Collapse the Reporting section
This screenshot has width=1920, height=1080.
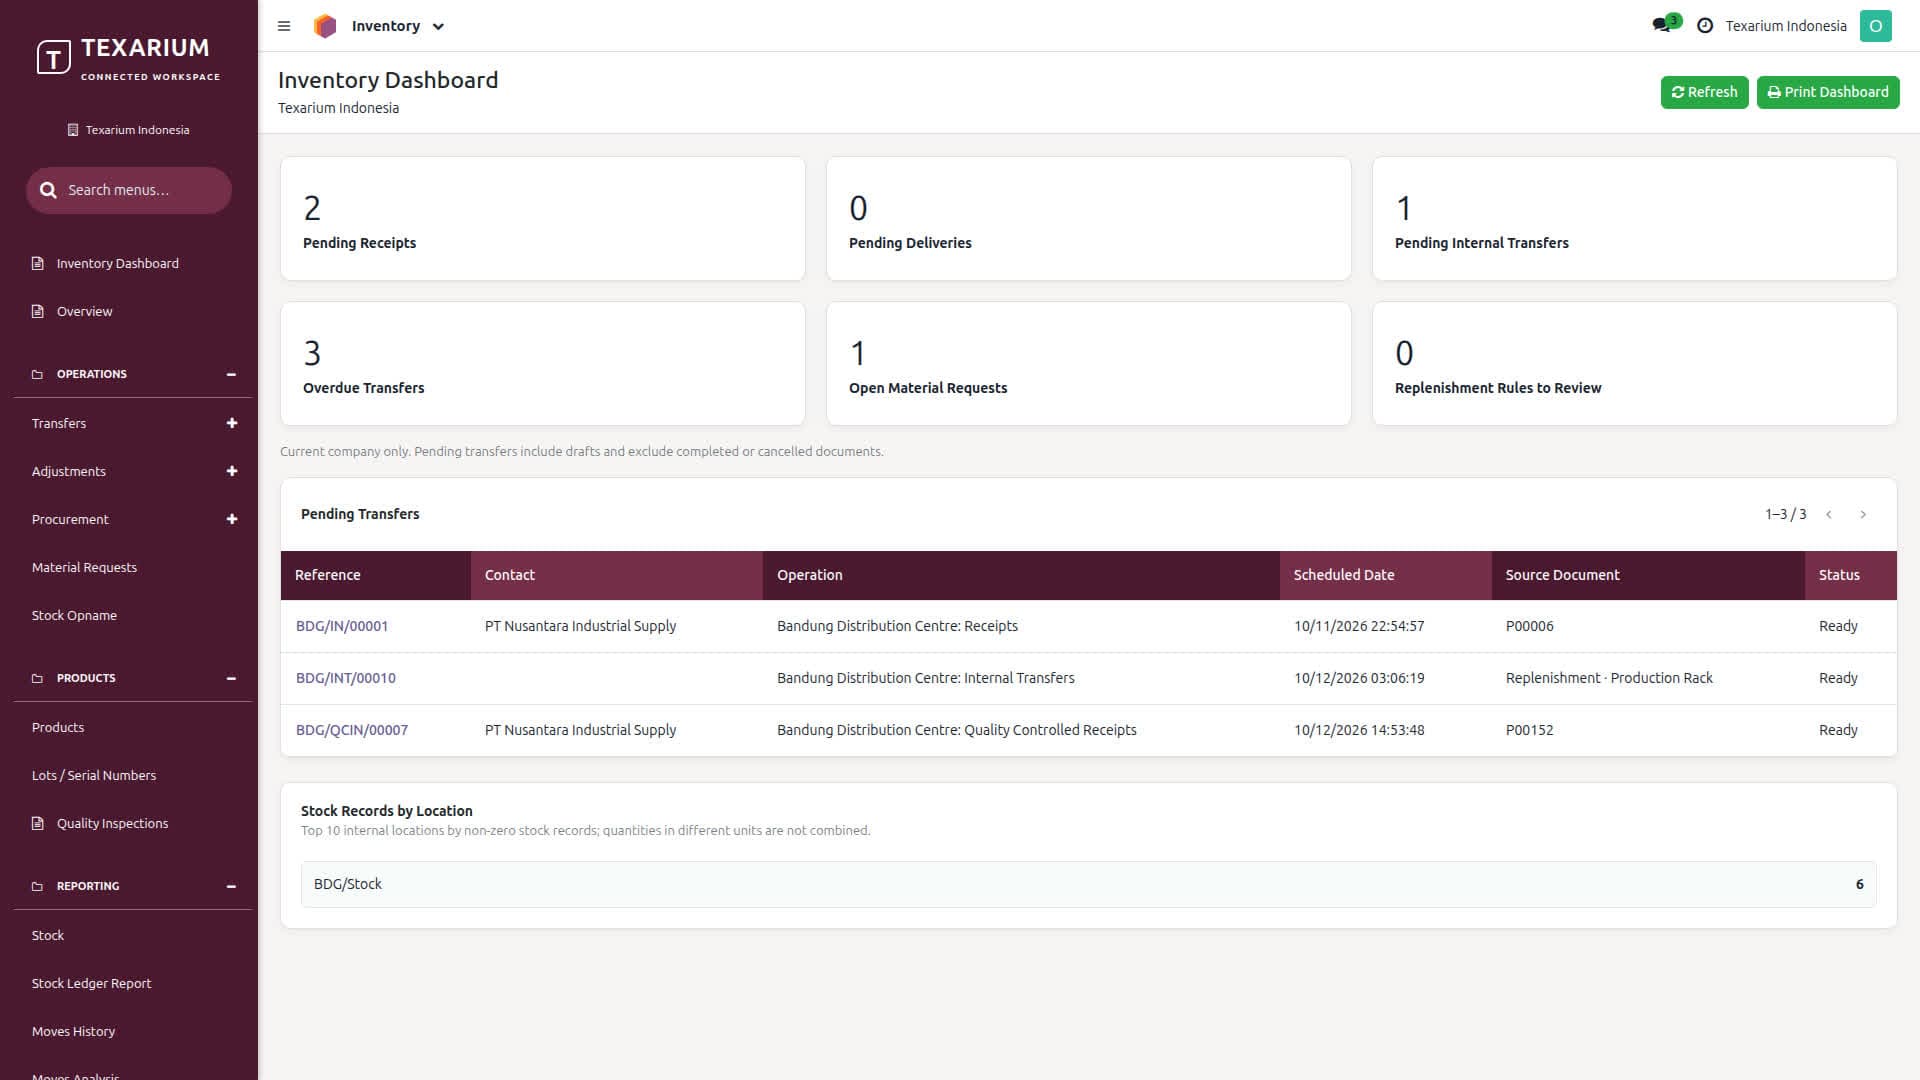pyautogui.click(x=231, y=886)
